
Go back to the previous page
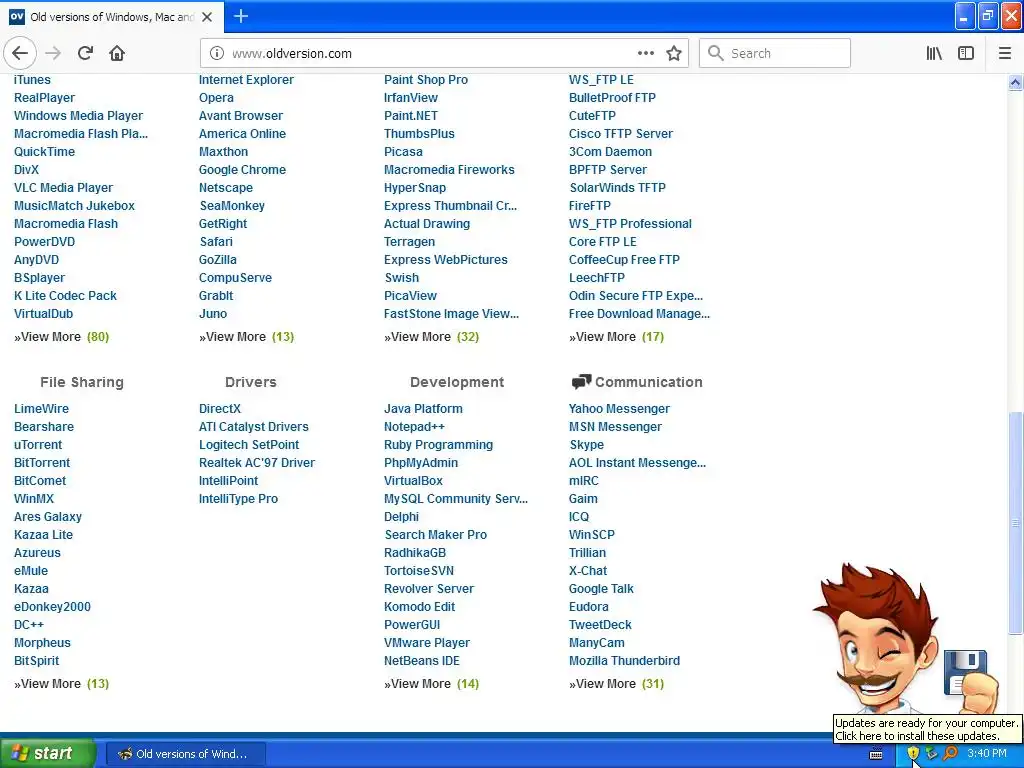[20, 53]
